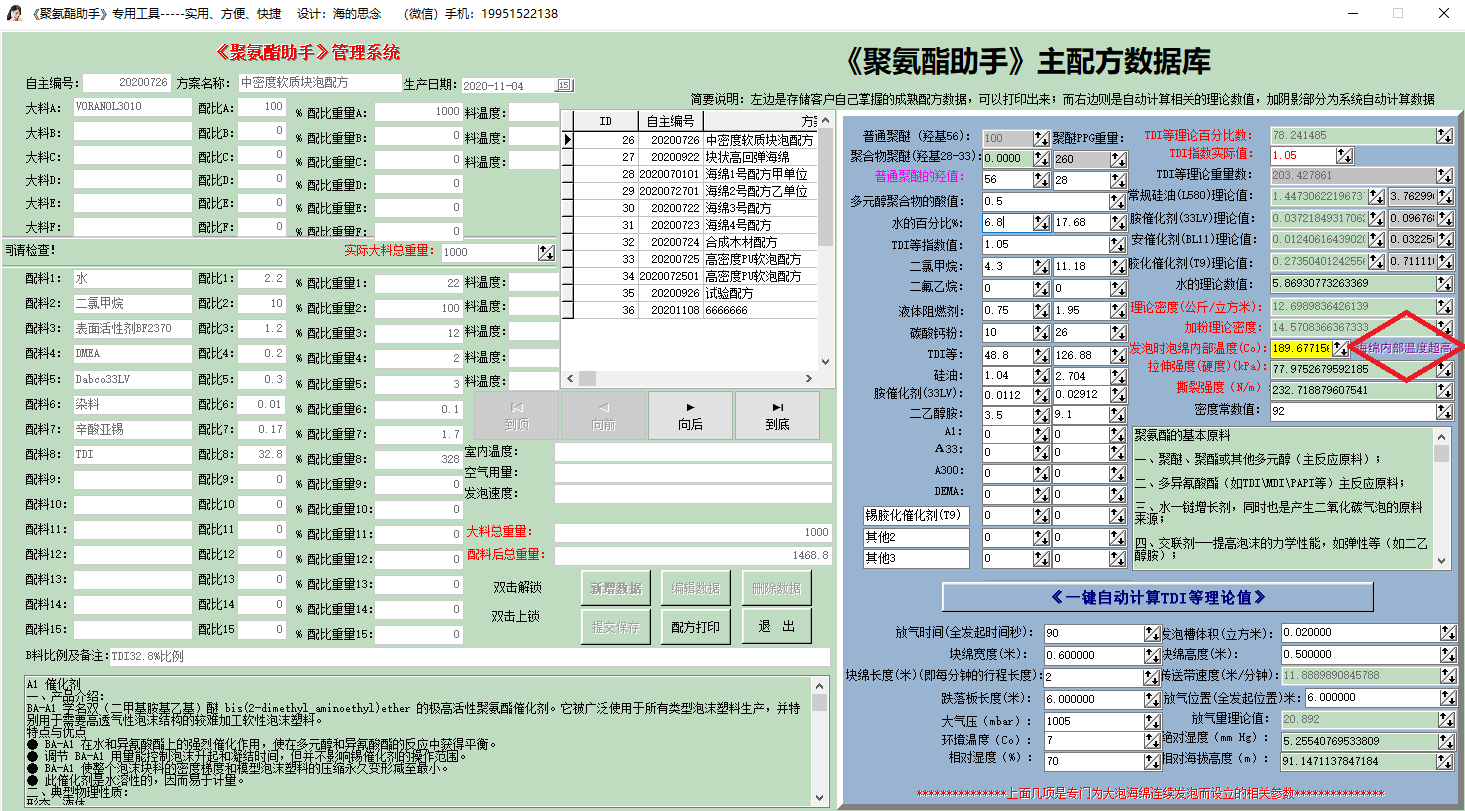Click the 锡胺化催化剂(T9) name field
Screen dimensions: 1465x811
coord(917,515)
